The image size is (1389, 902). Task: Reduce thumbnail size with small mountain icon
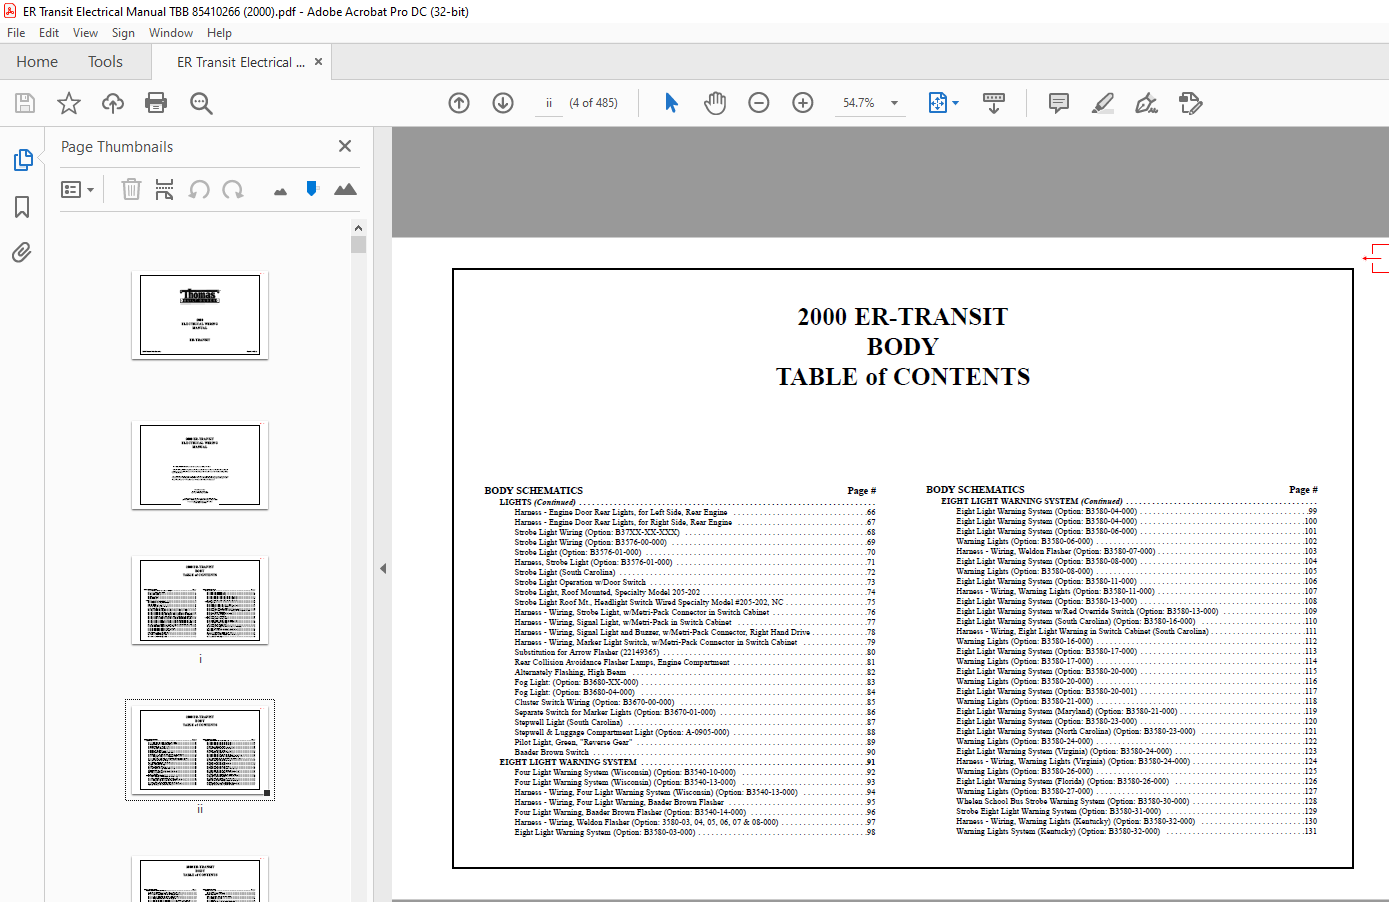pyautogui.click(x=280, y=191)
